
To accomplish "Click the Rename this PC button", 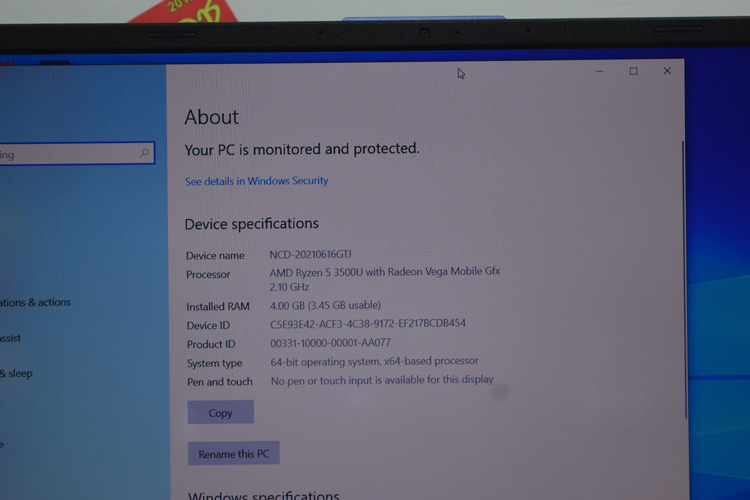I will [233, 453].
